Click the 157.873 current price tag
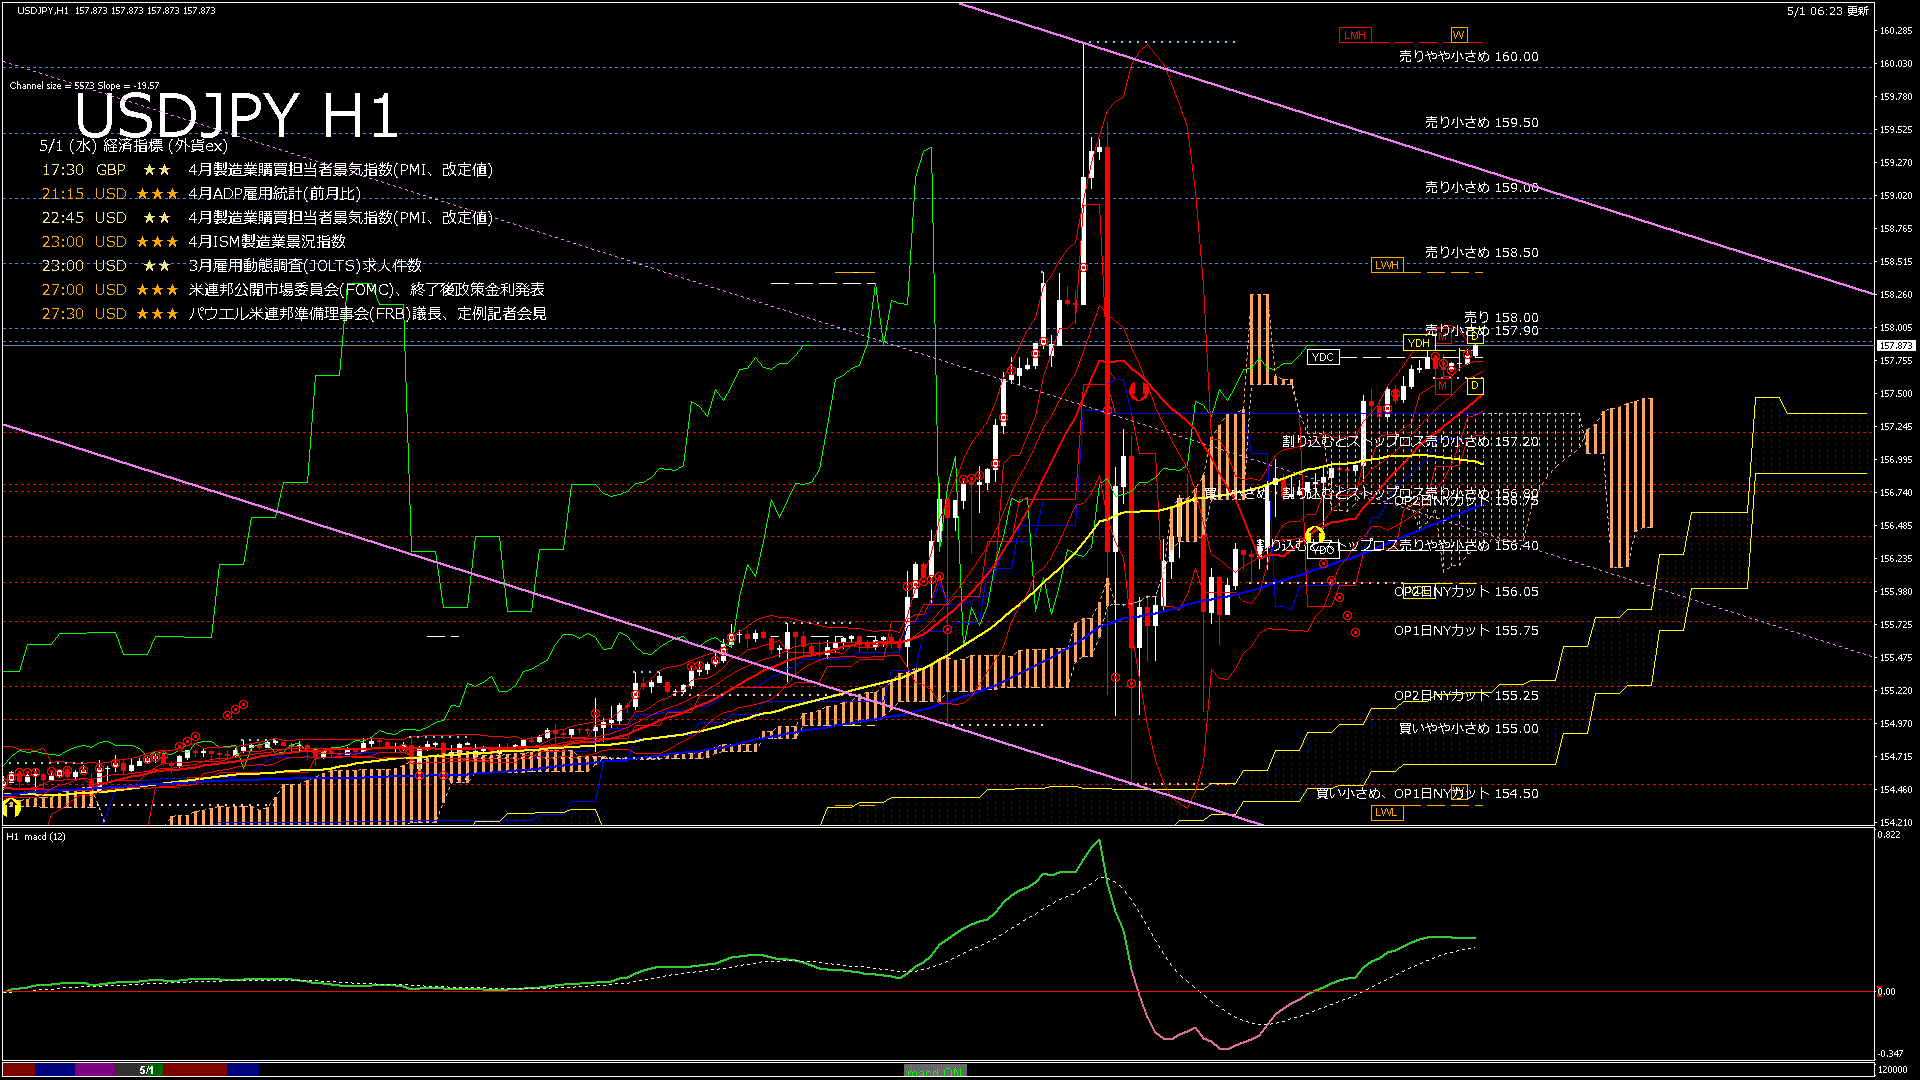Image resolution: width=1920 pixels, height=1080 pixels. click(1895, 345)
